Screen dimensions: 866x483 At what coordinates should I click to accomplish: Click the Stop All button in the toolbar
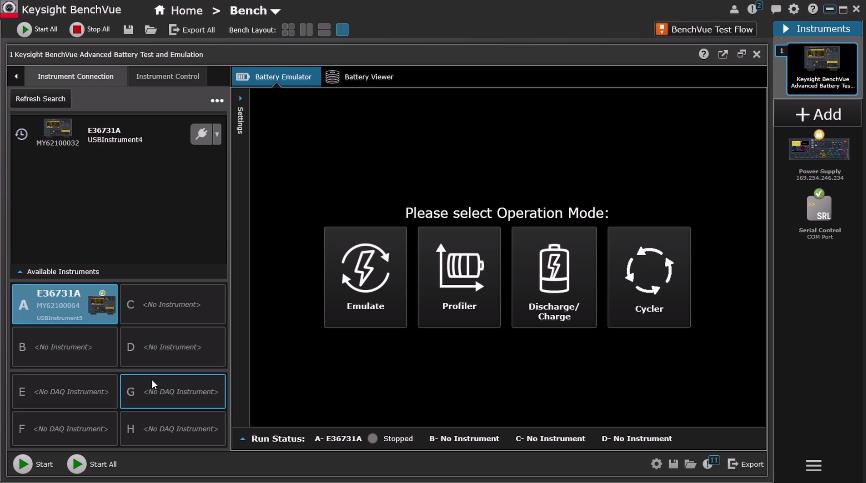click(90, 29)
